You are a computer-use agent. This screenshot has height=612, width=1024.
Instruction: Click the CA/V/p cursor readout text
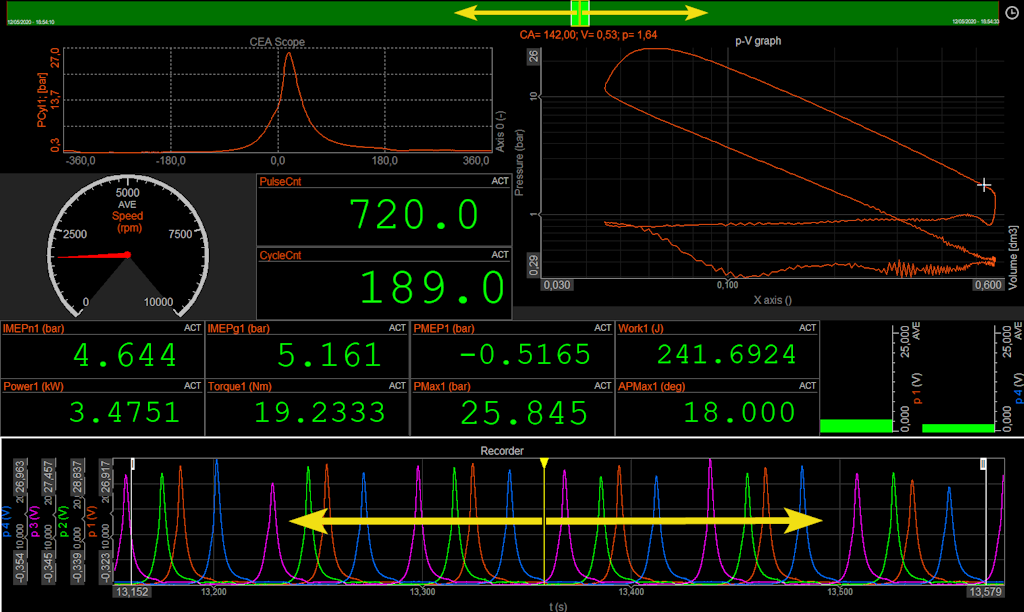click(x=588, y=35)
